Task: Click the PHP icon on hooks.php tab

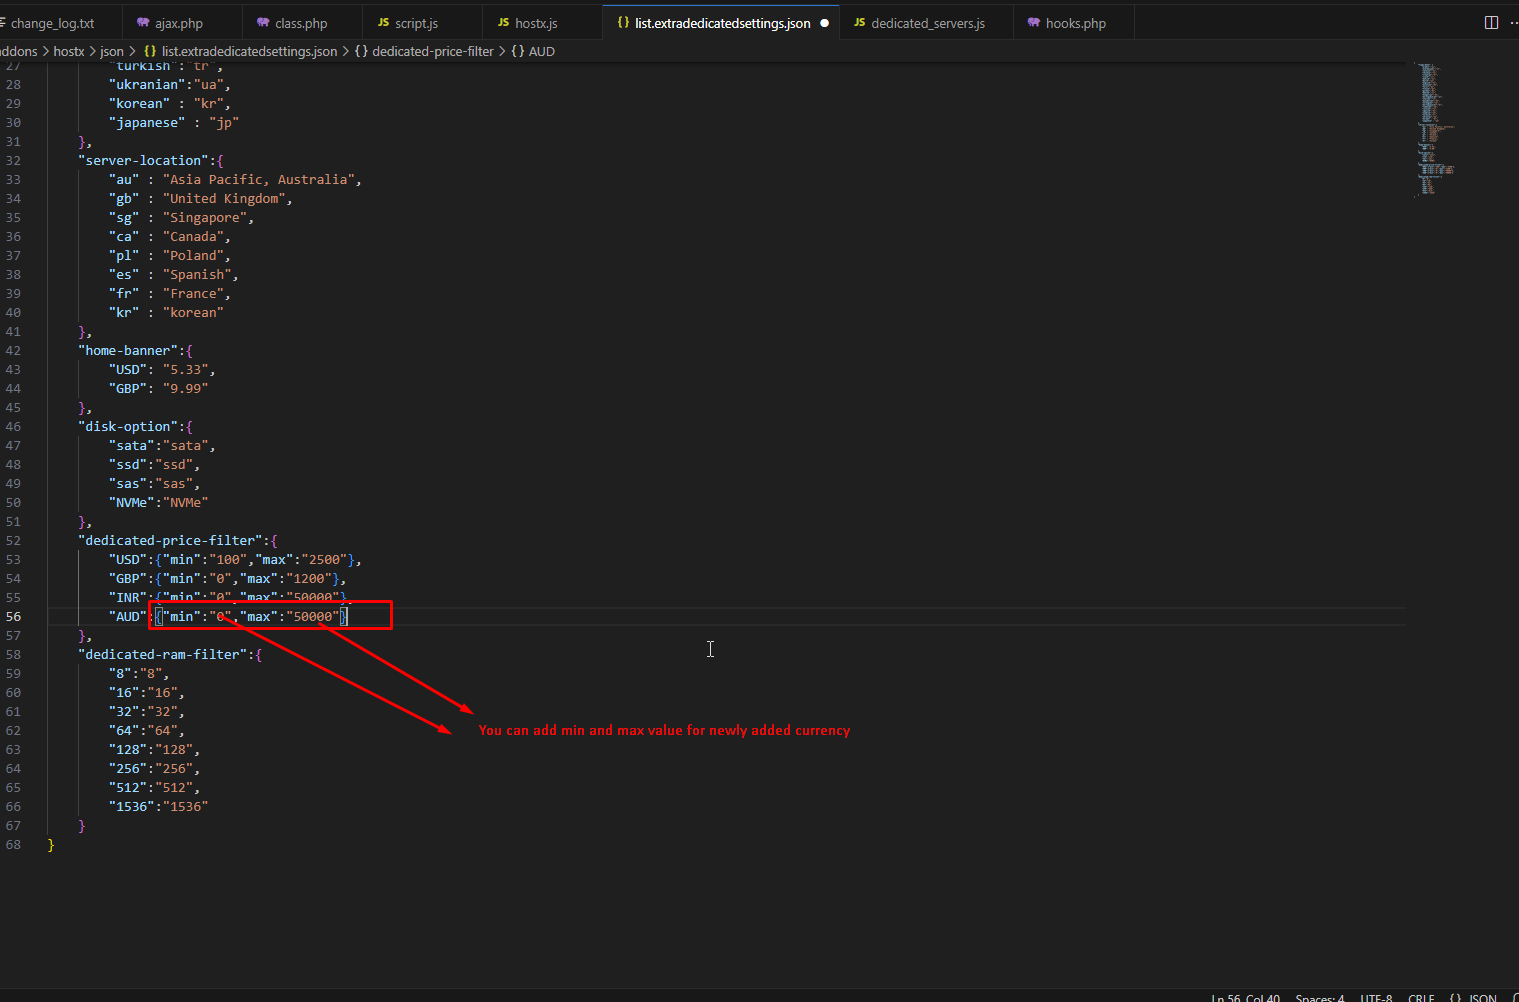Action: pos(1034,23)
